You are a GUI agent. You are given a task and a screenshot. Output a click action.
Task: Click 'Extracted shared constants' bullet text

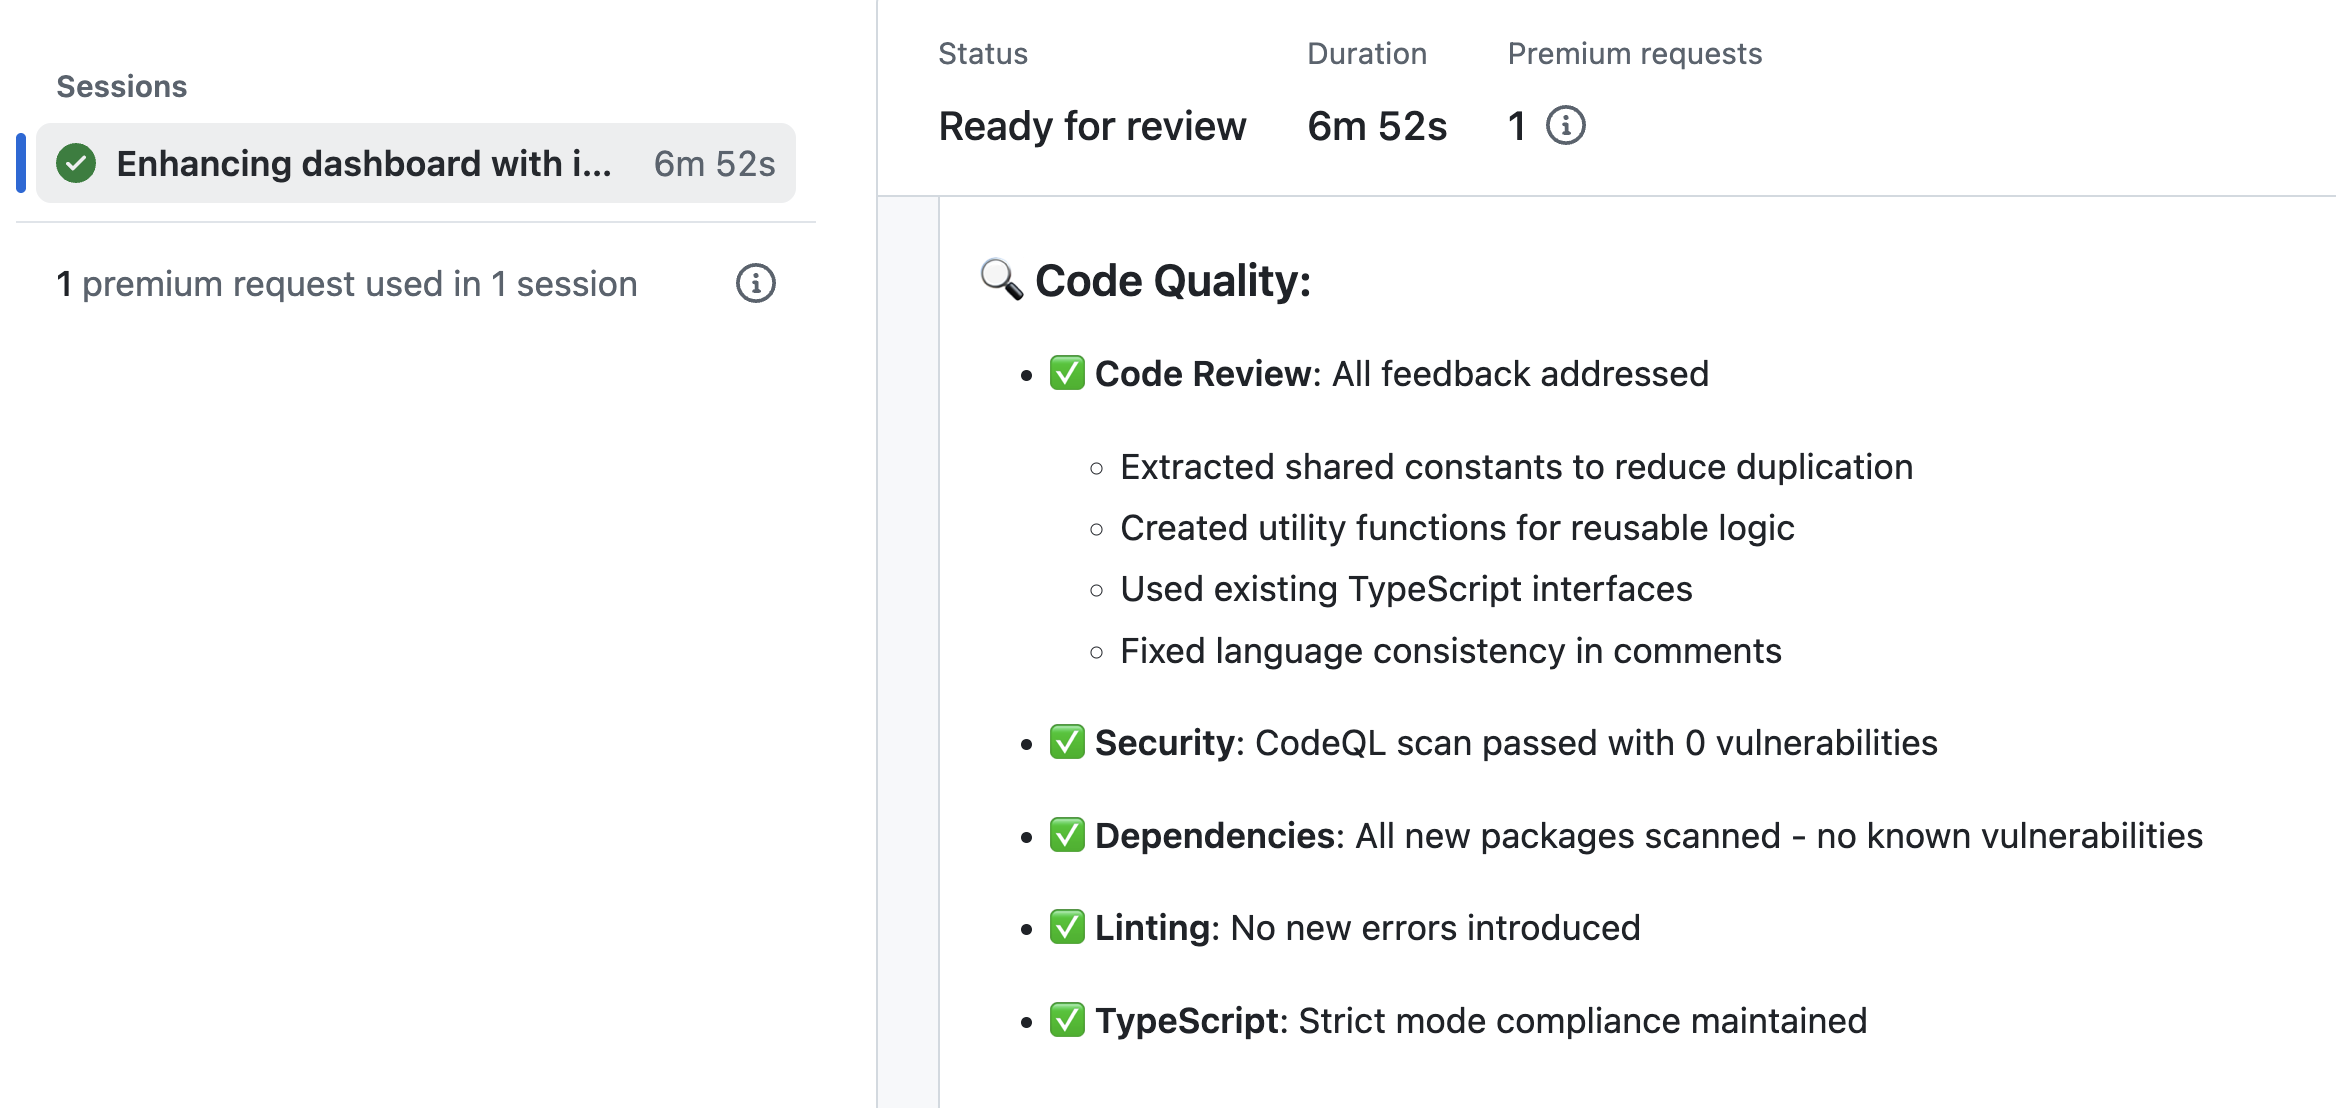[x=1515, y=467]
